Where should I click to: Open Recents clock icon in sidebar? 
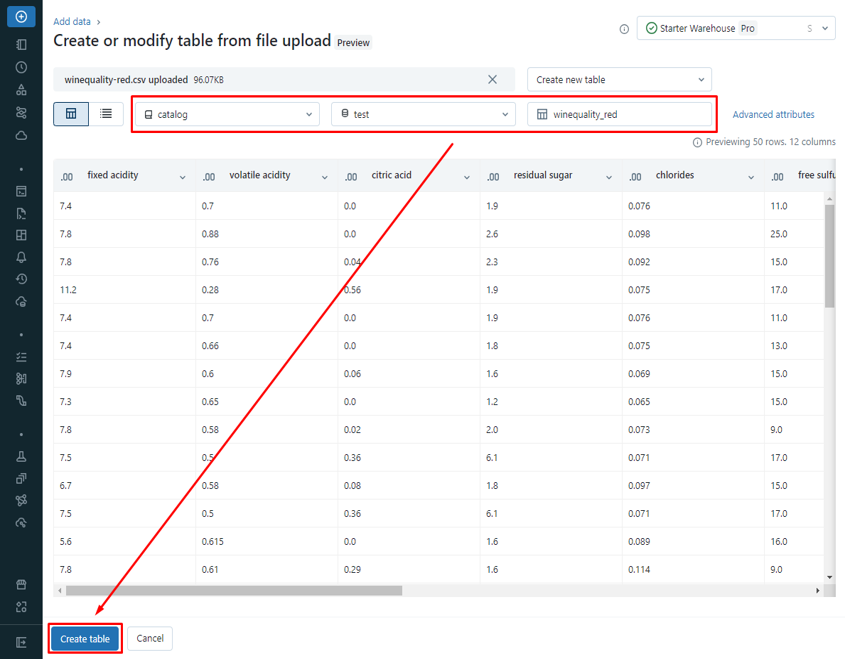21,67
